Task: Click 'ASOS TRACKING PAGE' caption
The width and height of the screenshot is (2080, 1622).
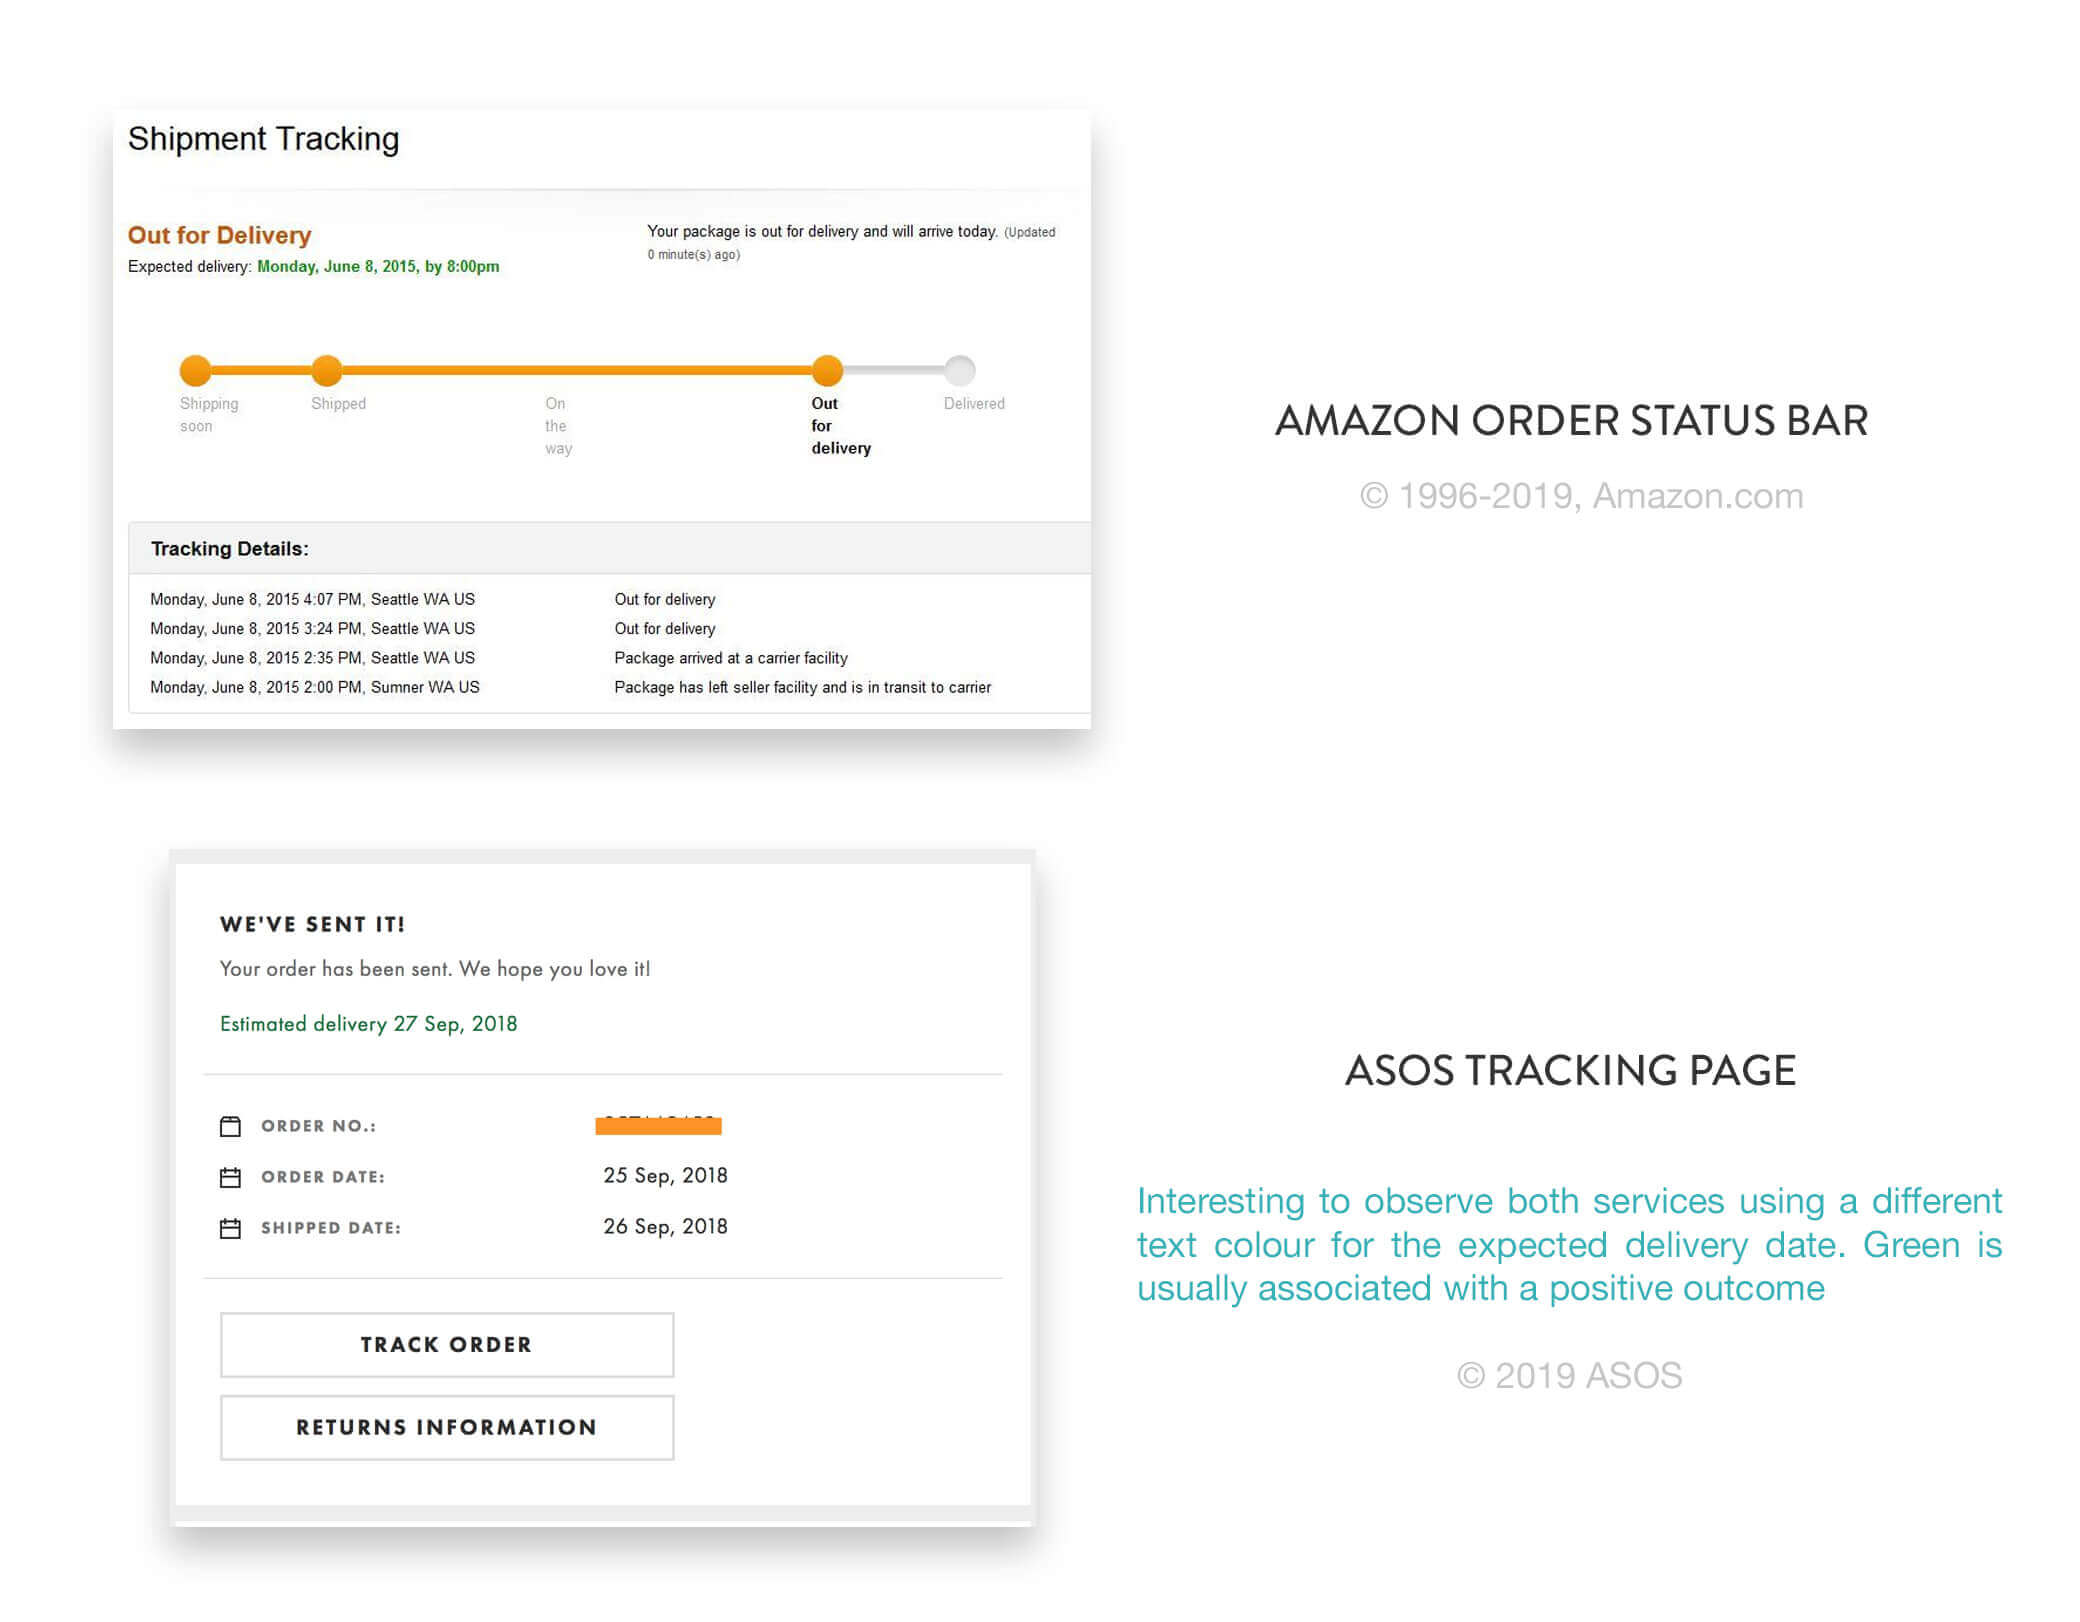Action: (1570, 1071)
